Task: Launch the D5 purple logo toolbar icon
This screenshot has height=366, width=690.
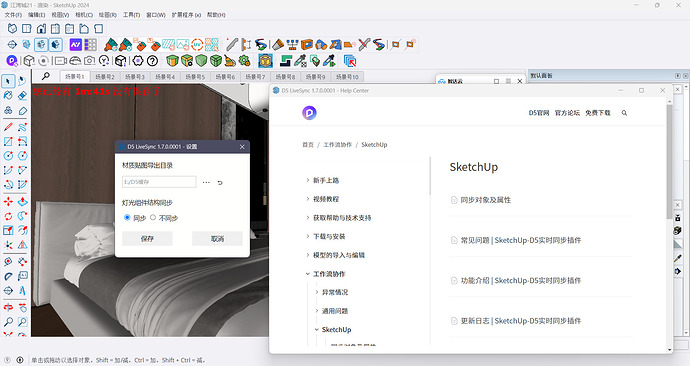Action: tap(12, 61)
